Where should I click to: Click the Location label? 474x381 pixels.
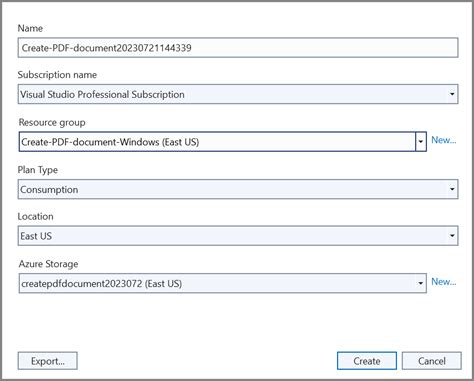[x=35, y=217]
